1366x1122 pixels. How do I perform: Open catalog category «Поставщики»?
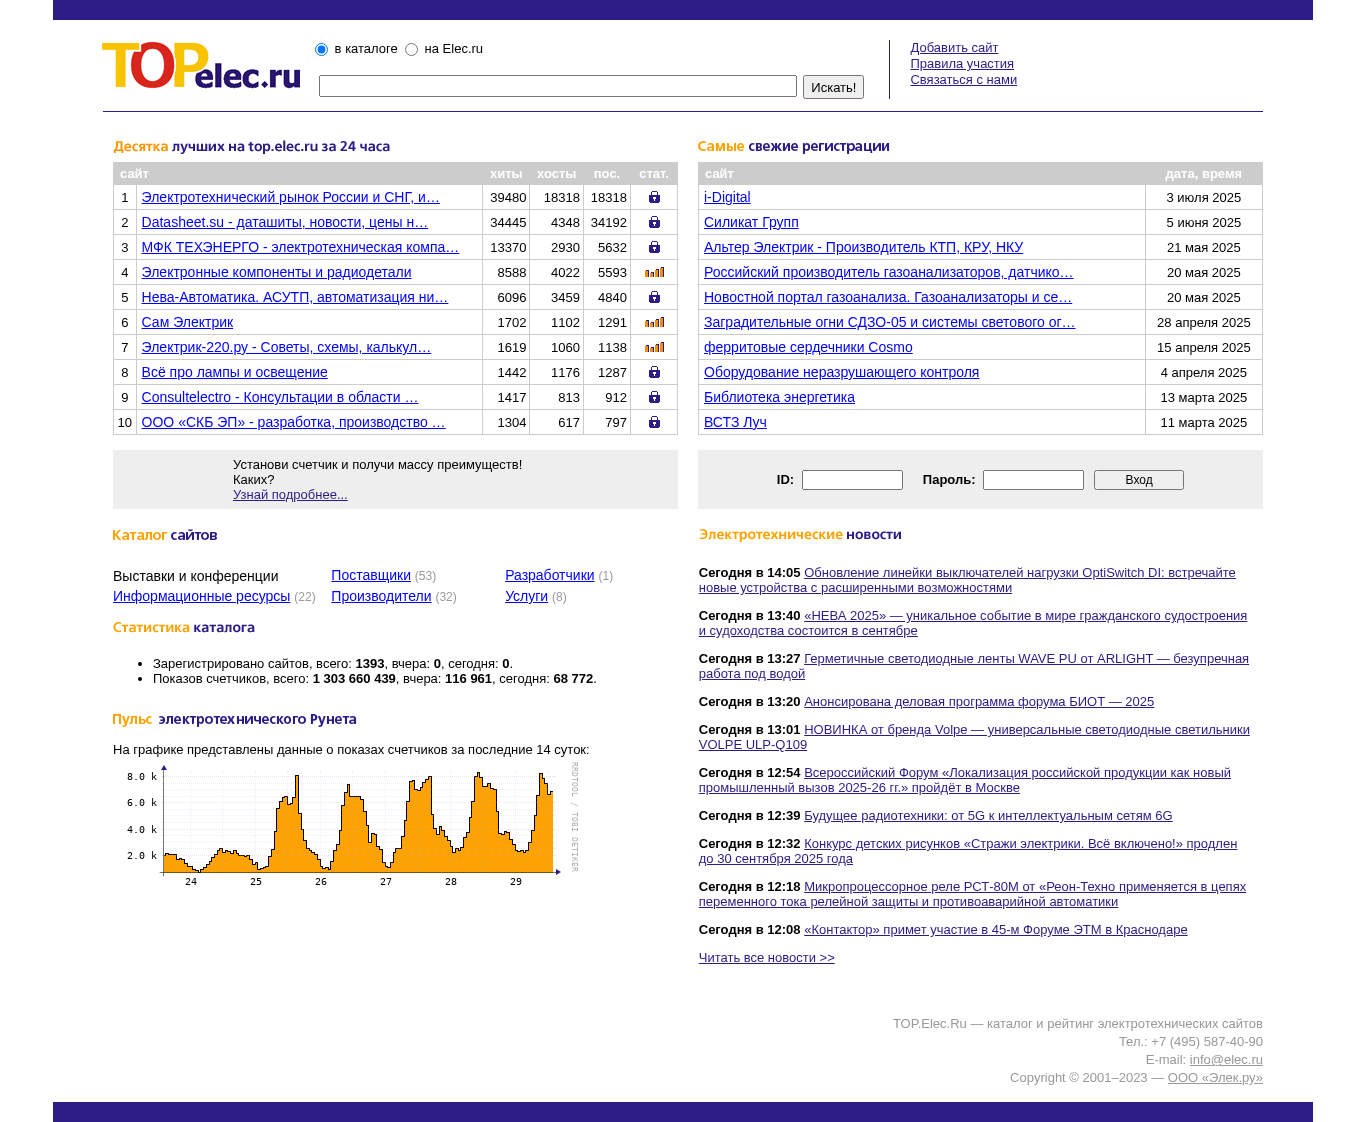click(x=371, y=575)
